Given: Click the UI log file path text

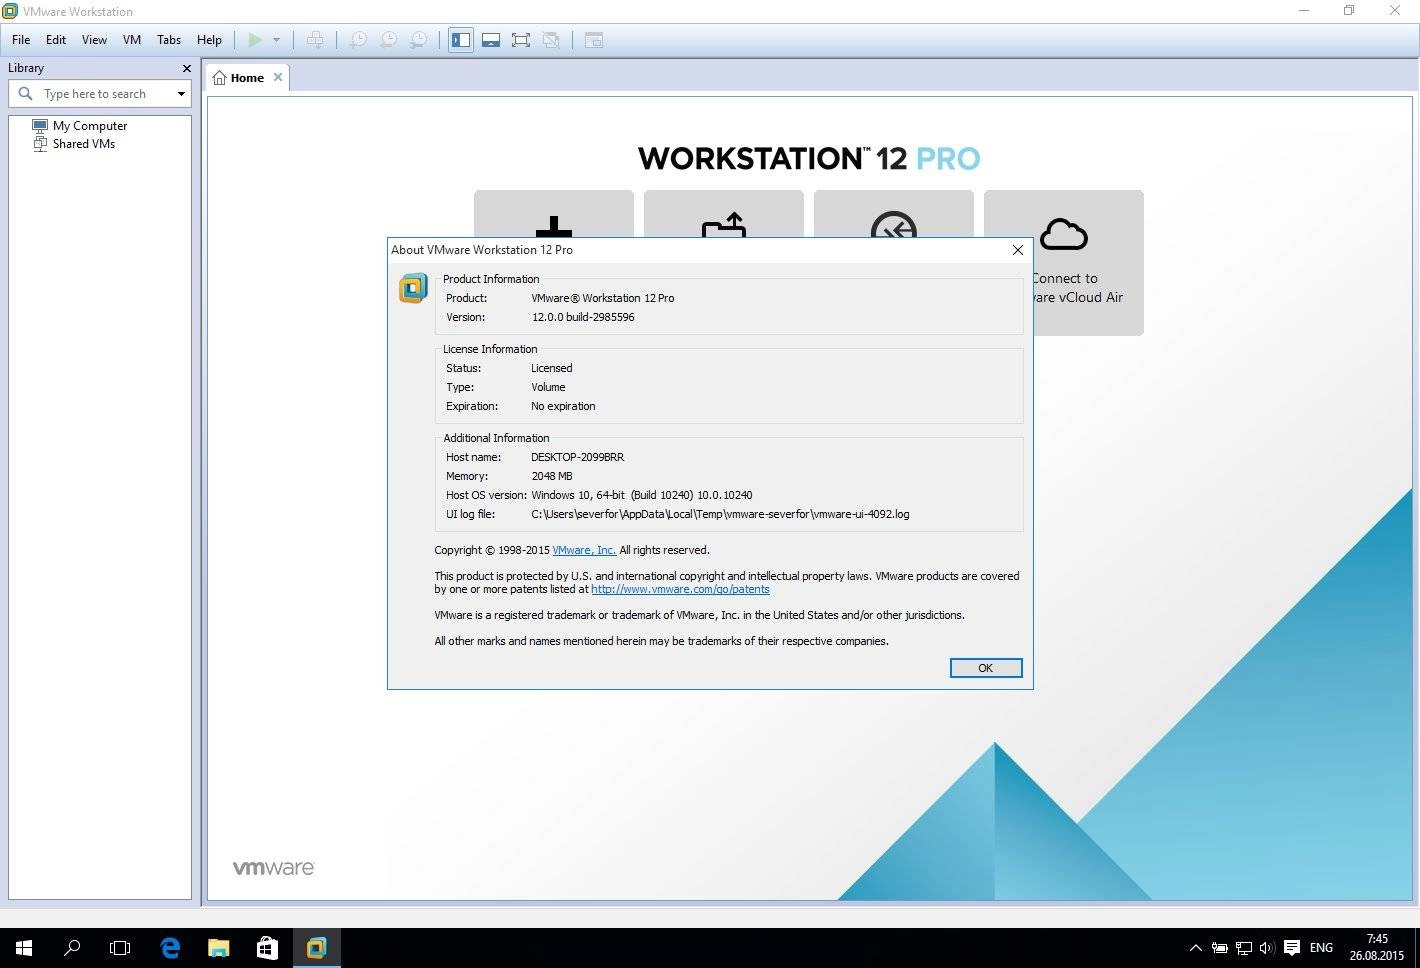Looking at the screenshot, I should [x=720, y=514].
